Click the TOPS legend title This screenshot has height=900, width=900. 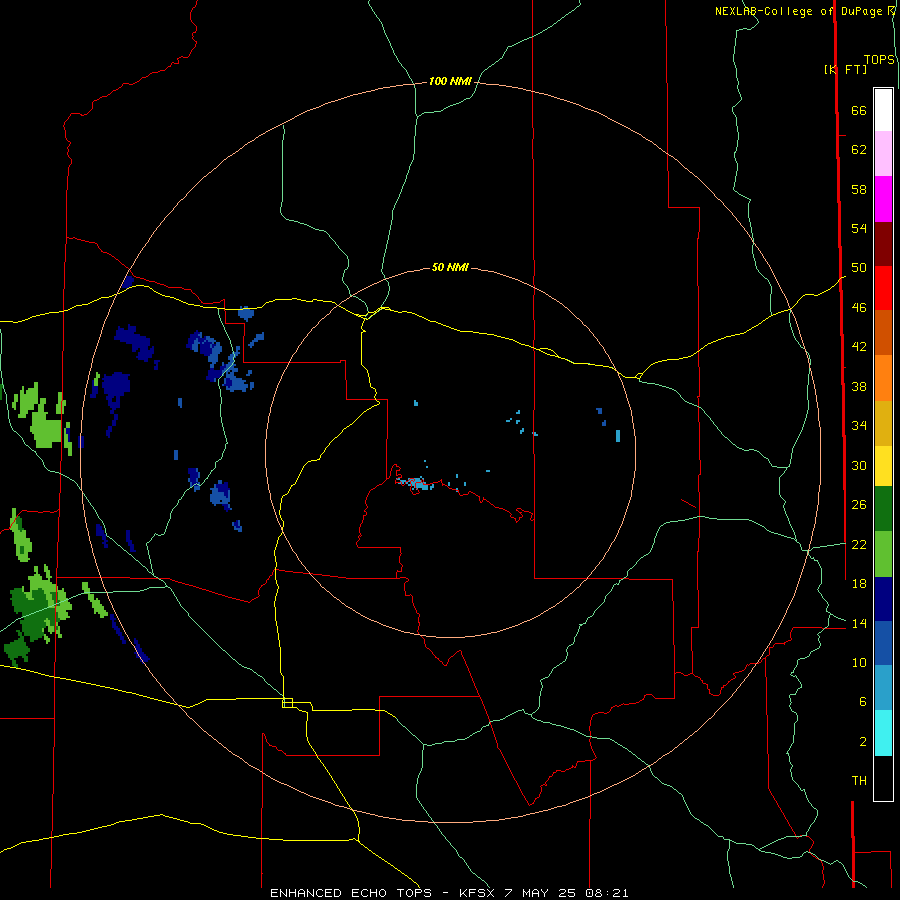879,60
